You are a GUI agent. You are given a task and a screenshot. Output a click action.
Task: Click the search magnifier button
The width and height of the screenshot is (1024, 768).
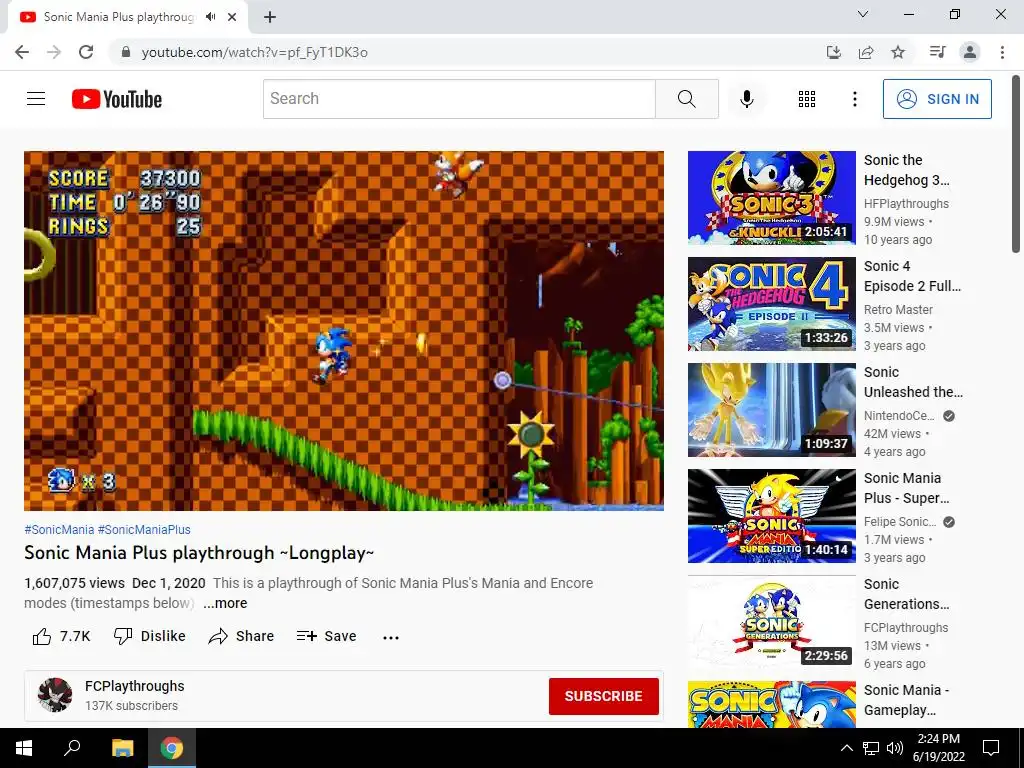pyautogui.click(x=686, y=99)
